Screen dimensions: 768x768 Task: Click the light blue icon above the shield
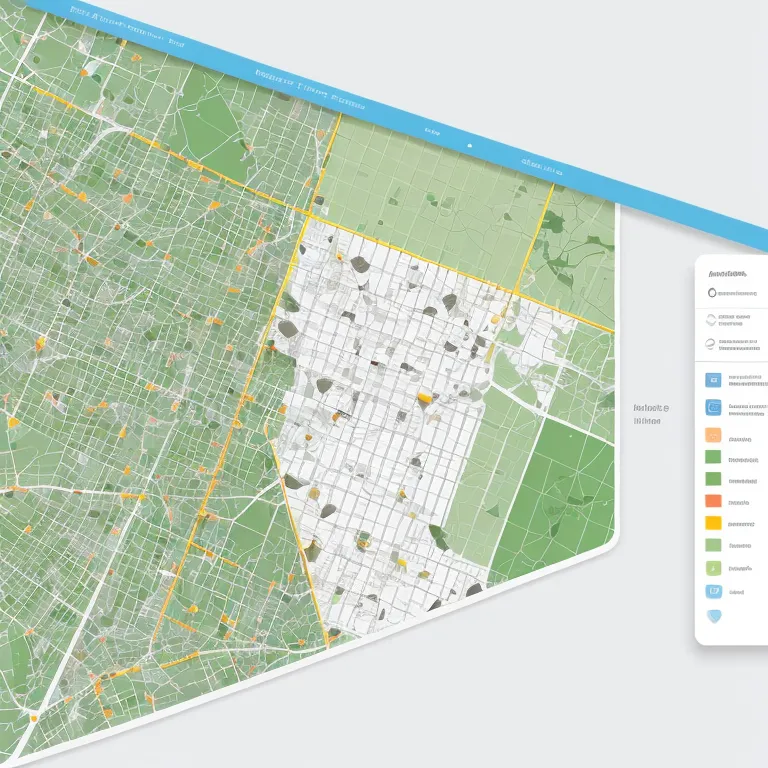[713, 591]
